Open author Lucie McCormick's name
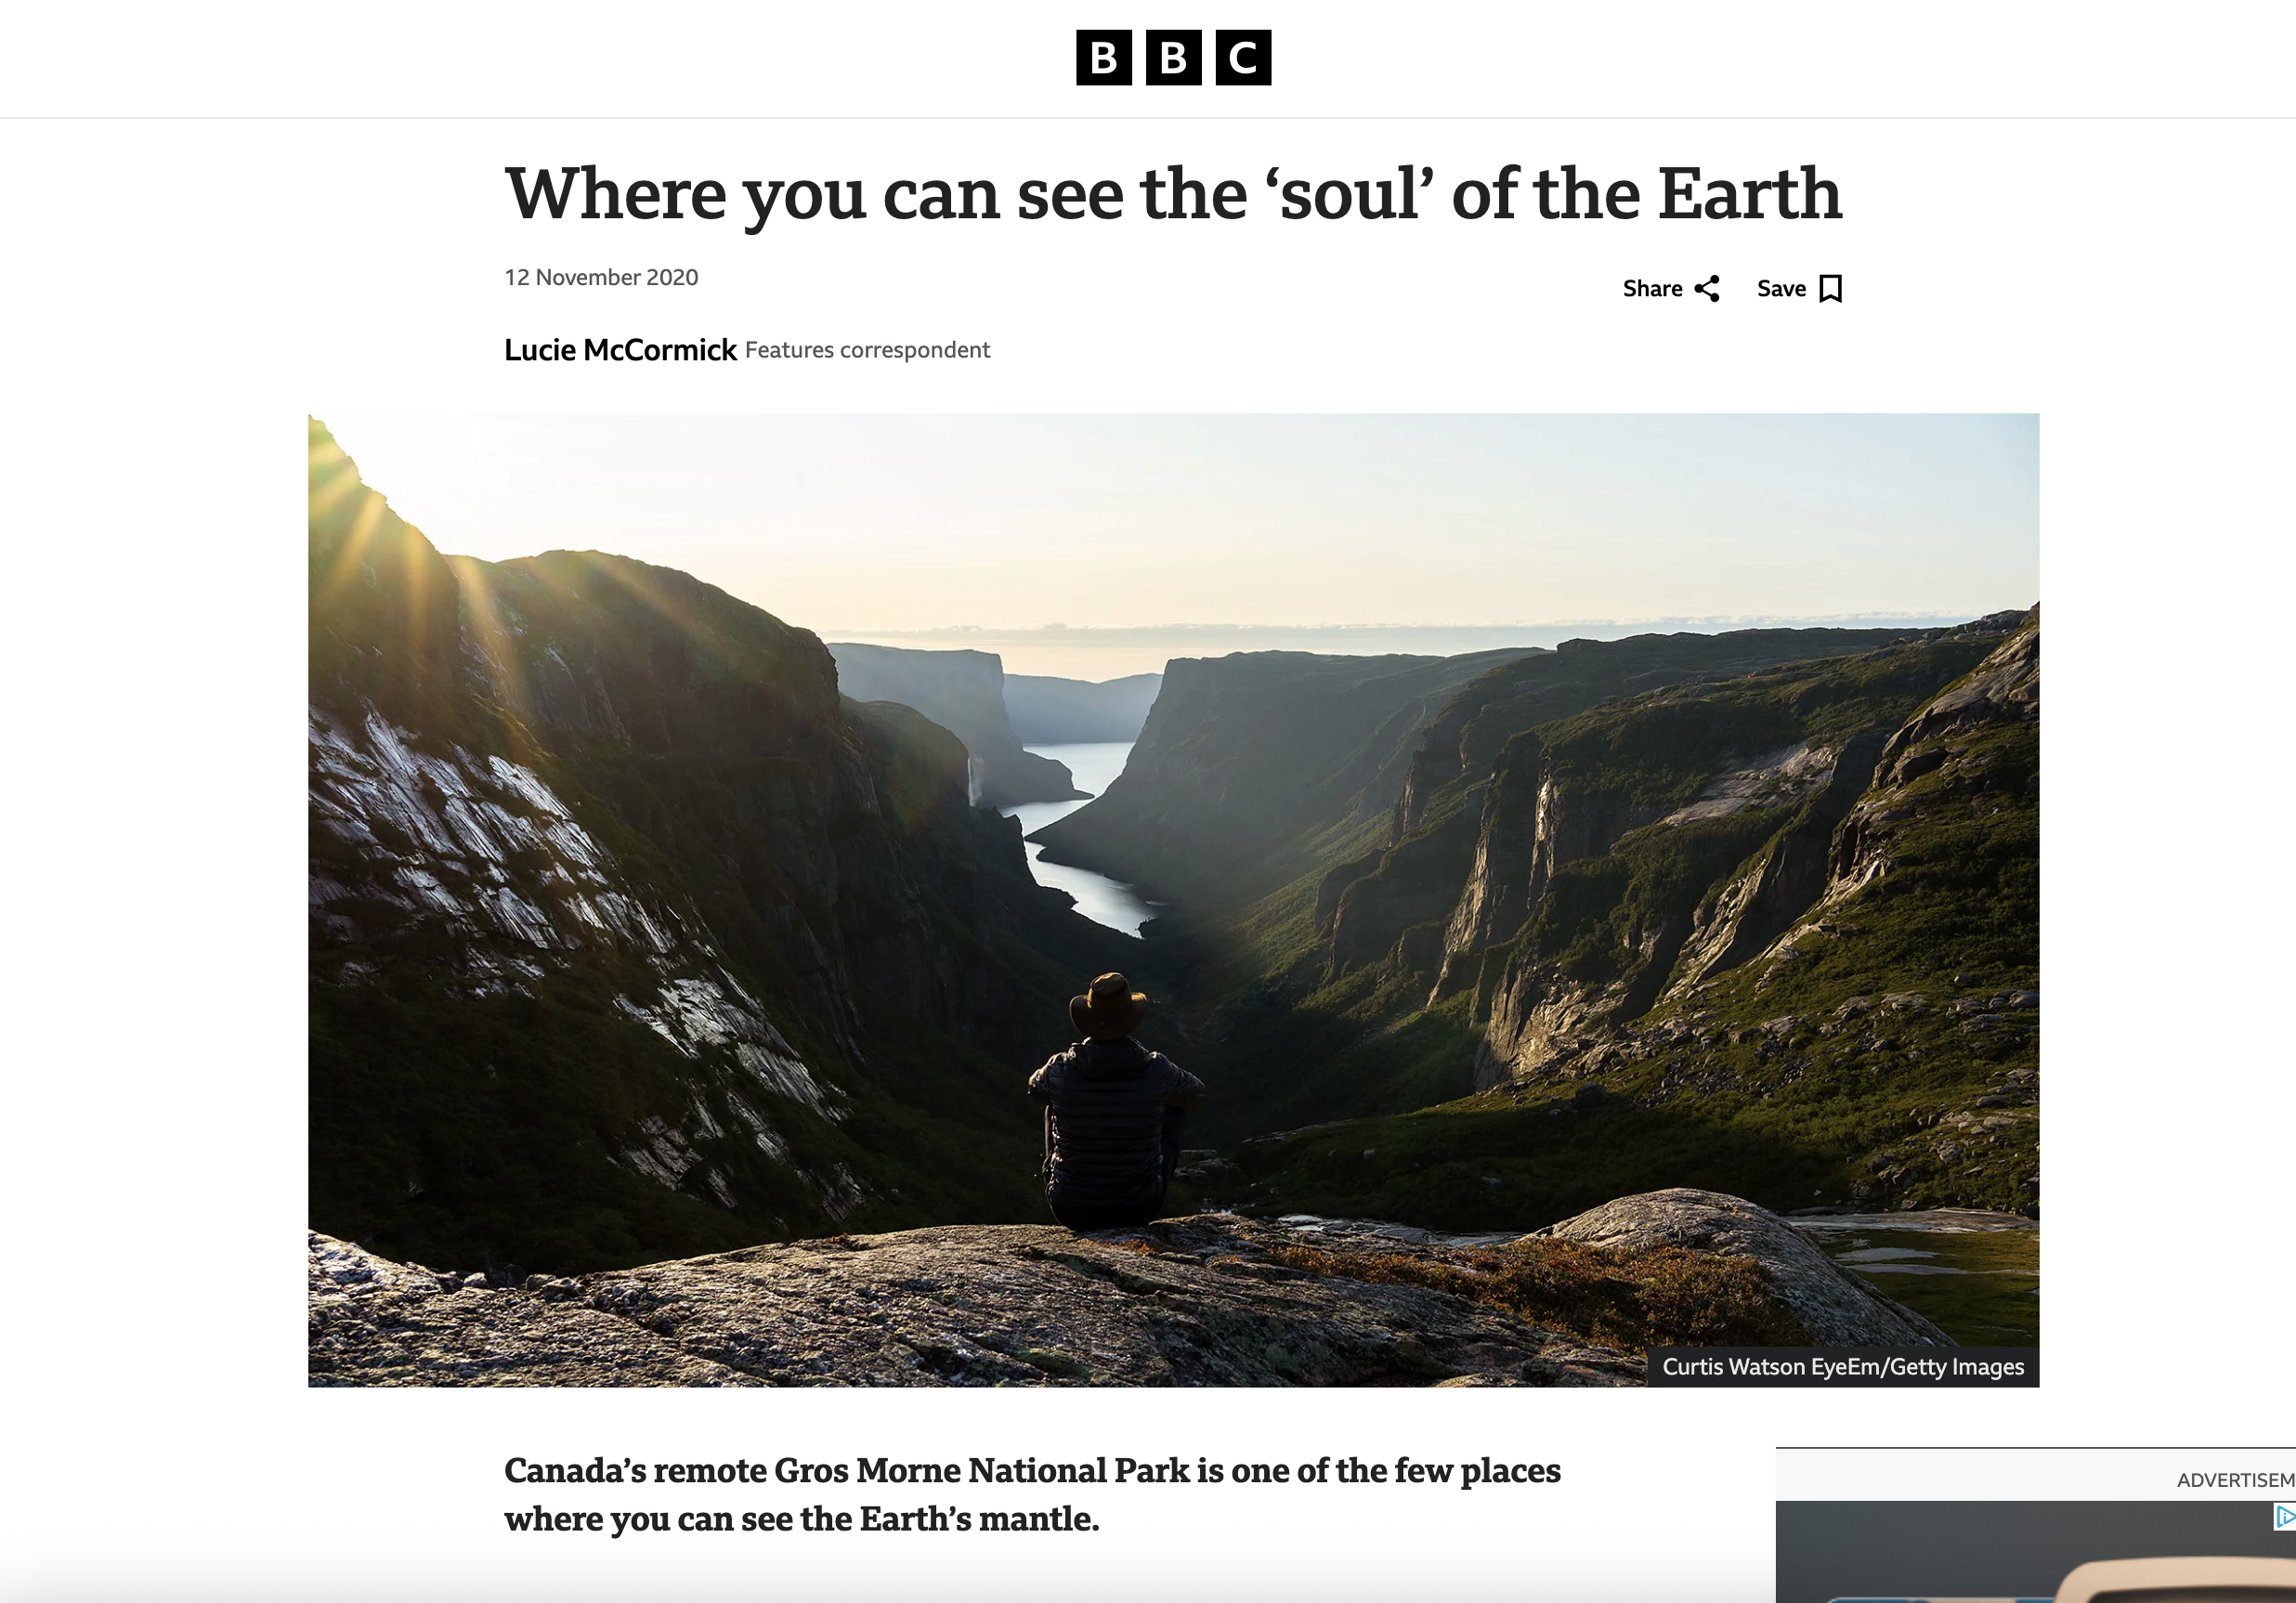Screen dimensions: 2296x1603 click(620, 350)
